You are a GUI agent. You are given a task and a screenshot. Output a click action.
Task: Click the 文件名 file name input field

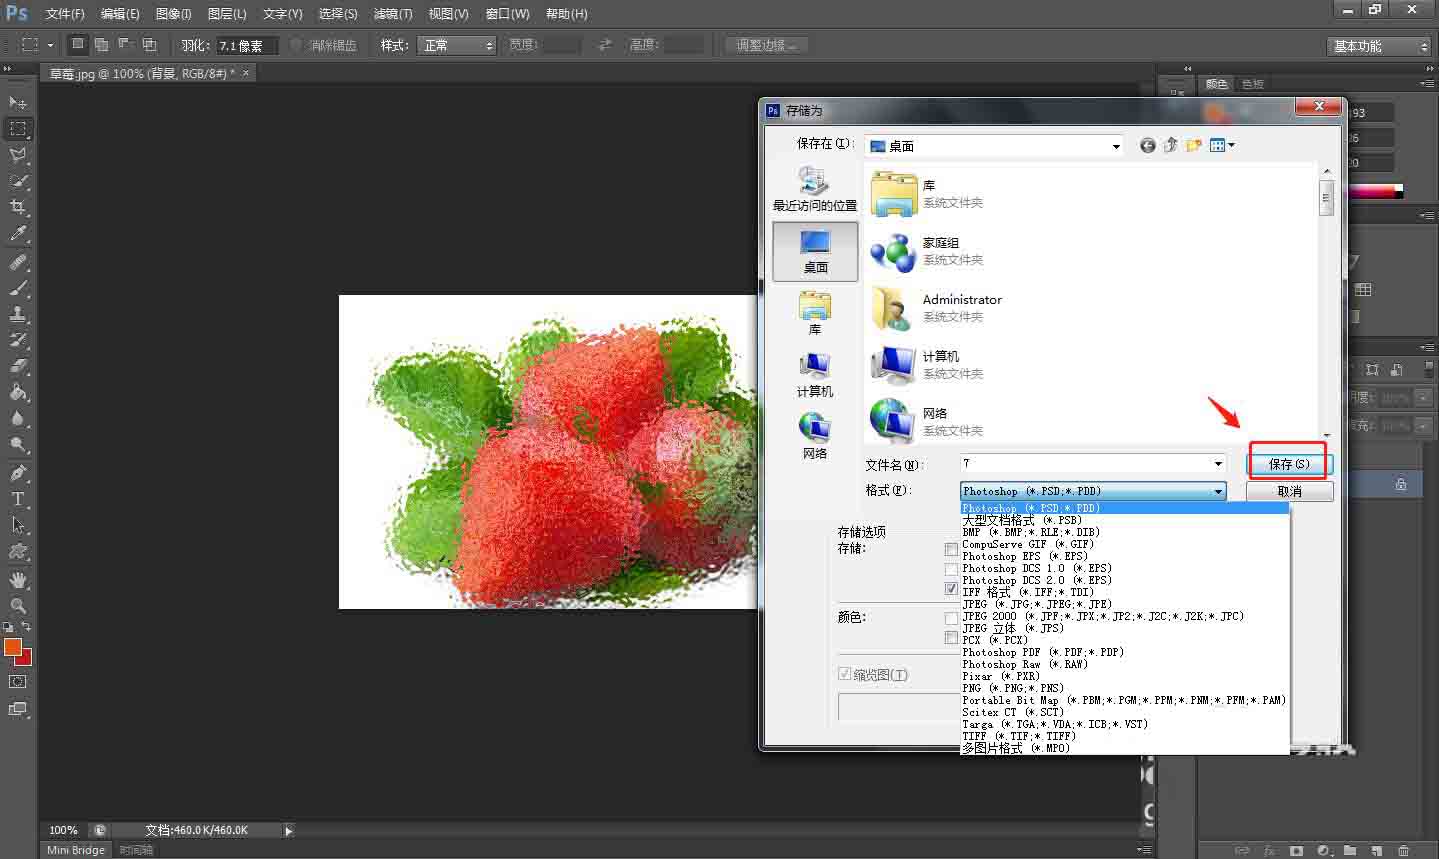click(1085, 464)
